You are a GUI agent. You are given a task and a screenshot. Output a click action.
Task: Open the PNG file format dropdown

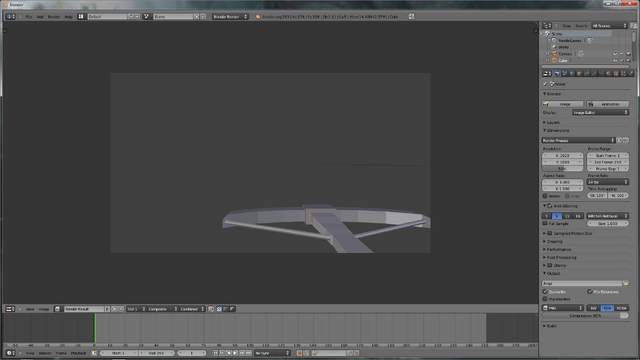[x=562, y=308]
